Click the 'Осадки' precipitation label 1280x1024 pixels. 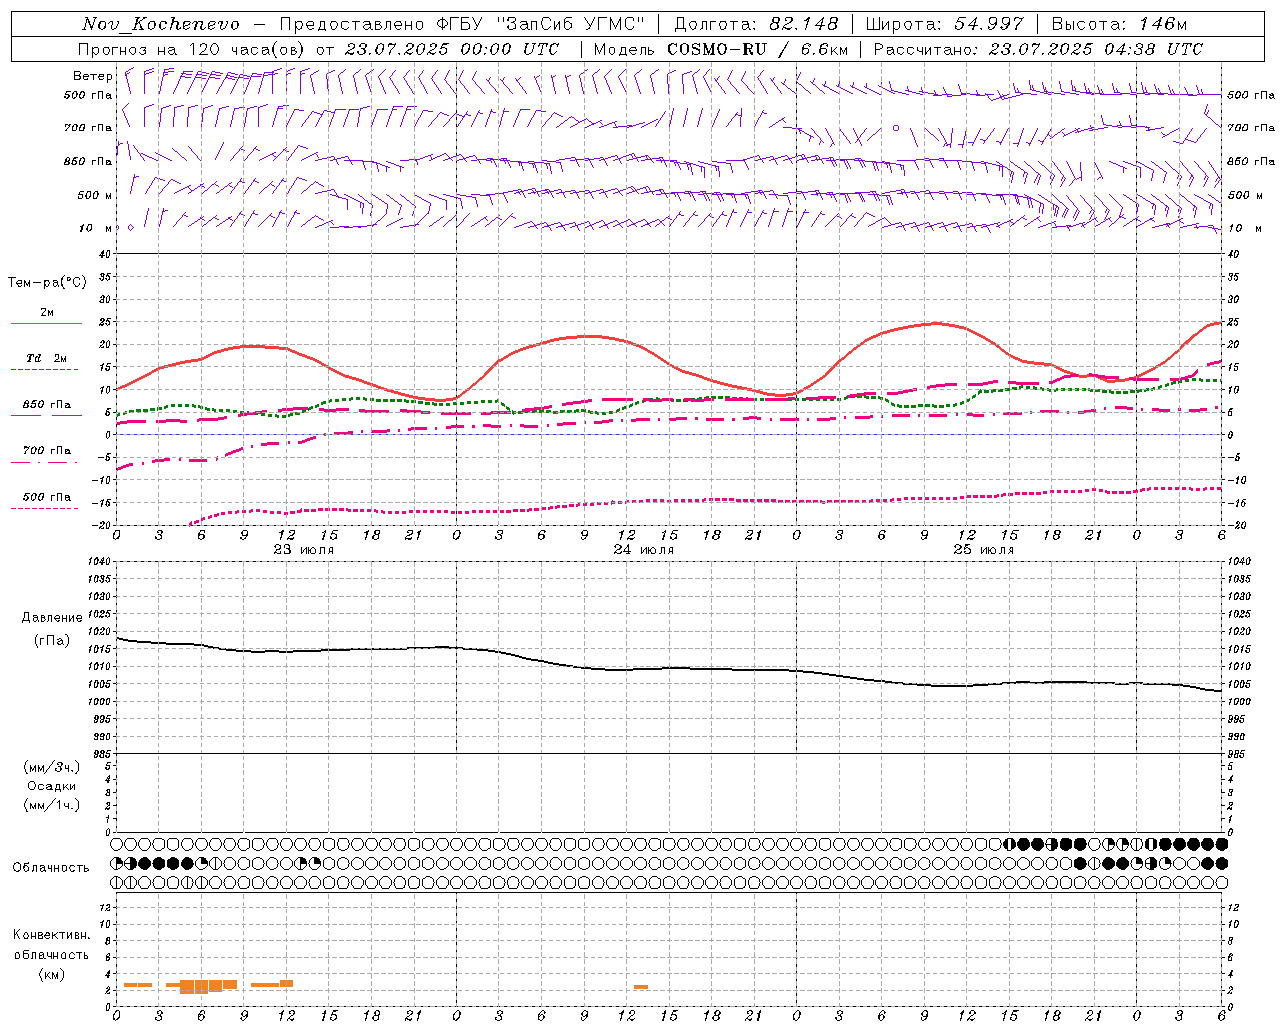click(x=51, y=786)
